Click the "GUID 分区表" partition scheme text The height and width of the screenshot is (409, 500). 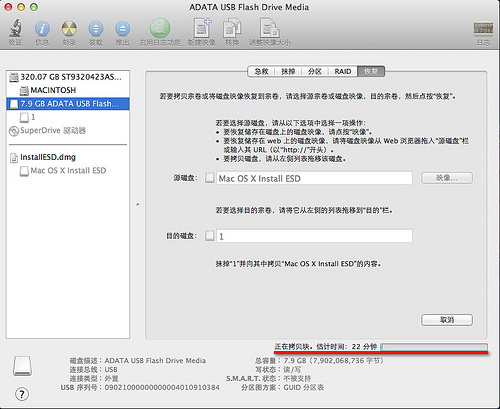click(304, 388)
